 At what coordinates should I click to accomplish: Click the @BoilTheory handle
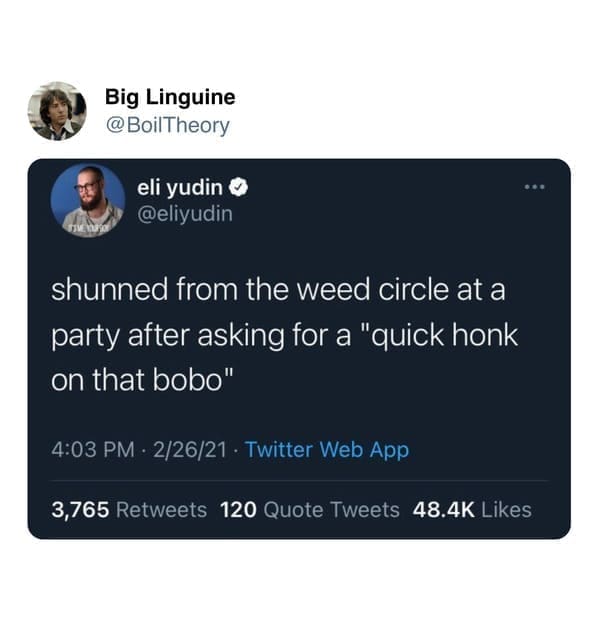pyautogui.click(x=168, y=126)
